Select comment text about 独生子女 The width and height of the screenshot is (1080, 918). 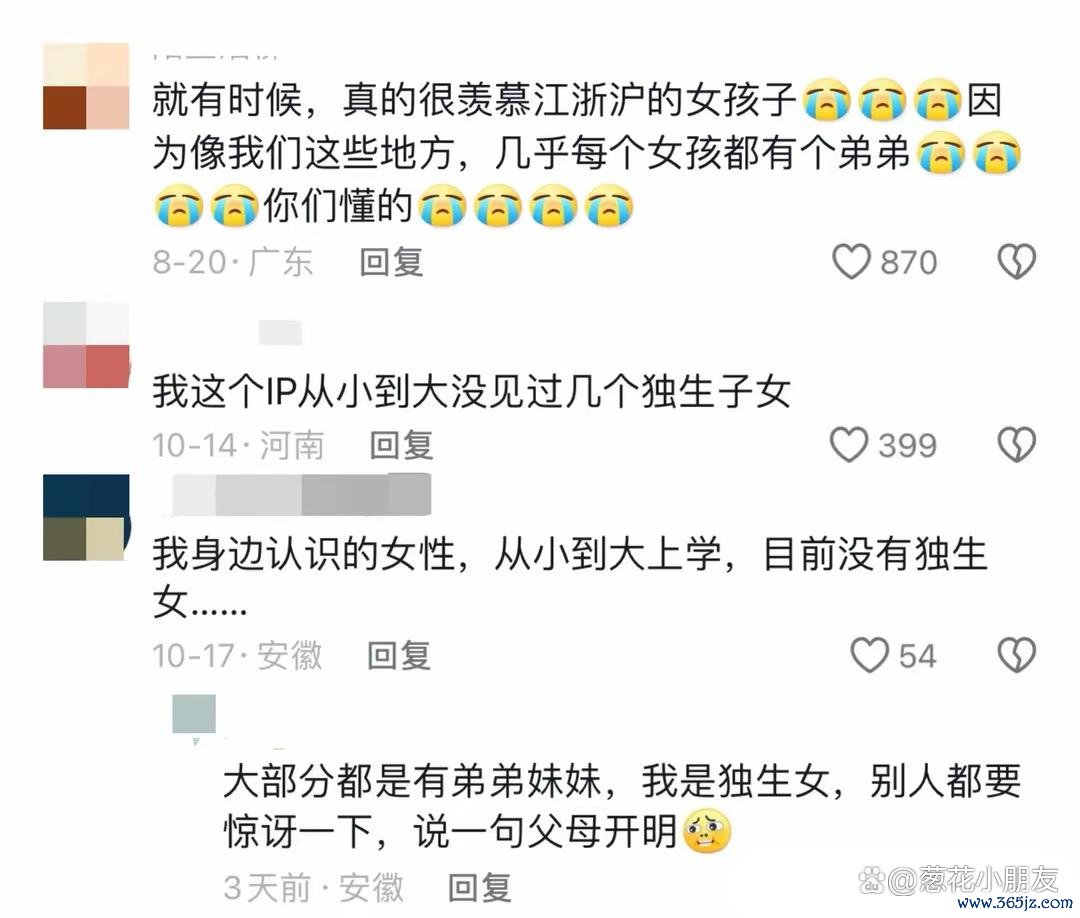(x=471, y=392)
